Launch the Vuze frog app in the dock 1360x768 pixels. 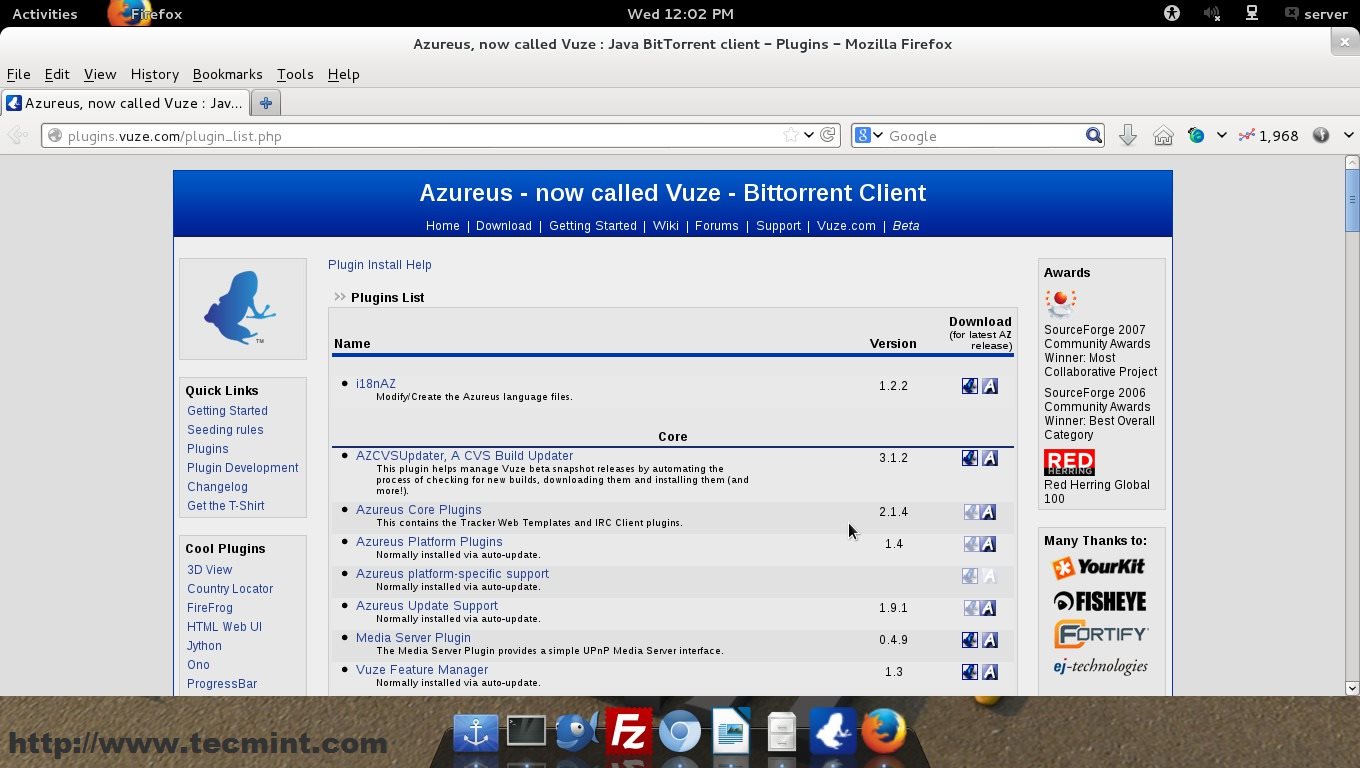833,733
